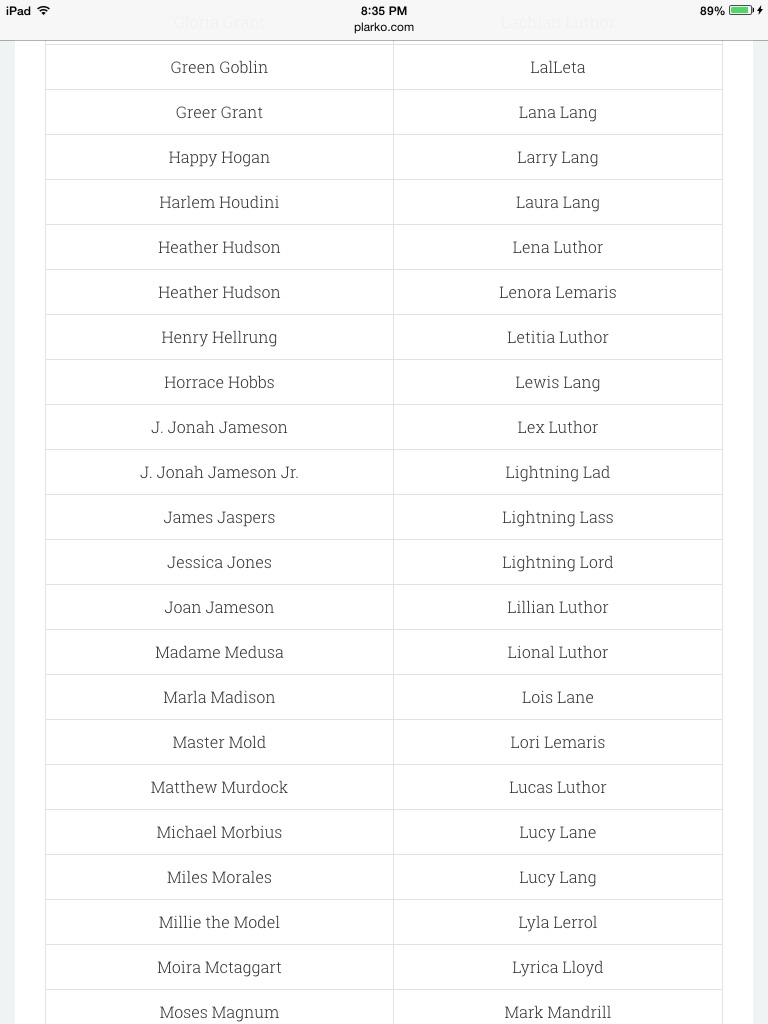
Task: Tap the battery indicator icon
Action: pyautogui.click(x=741, y=10)
